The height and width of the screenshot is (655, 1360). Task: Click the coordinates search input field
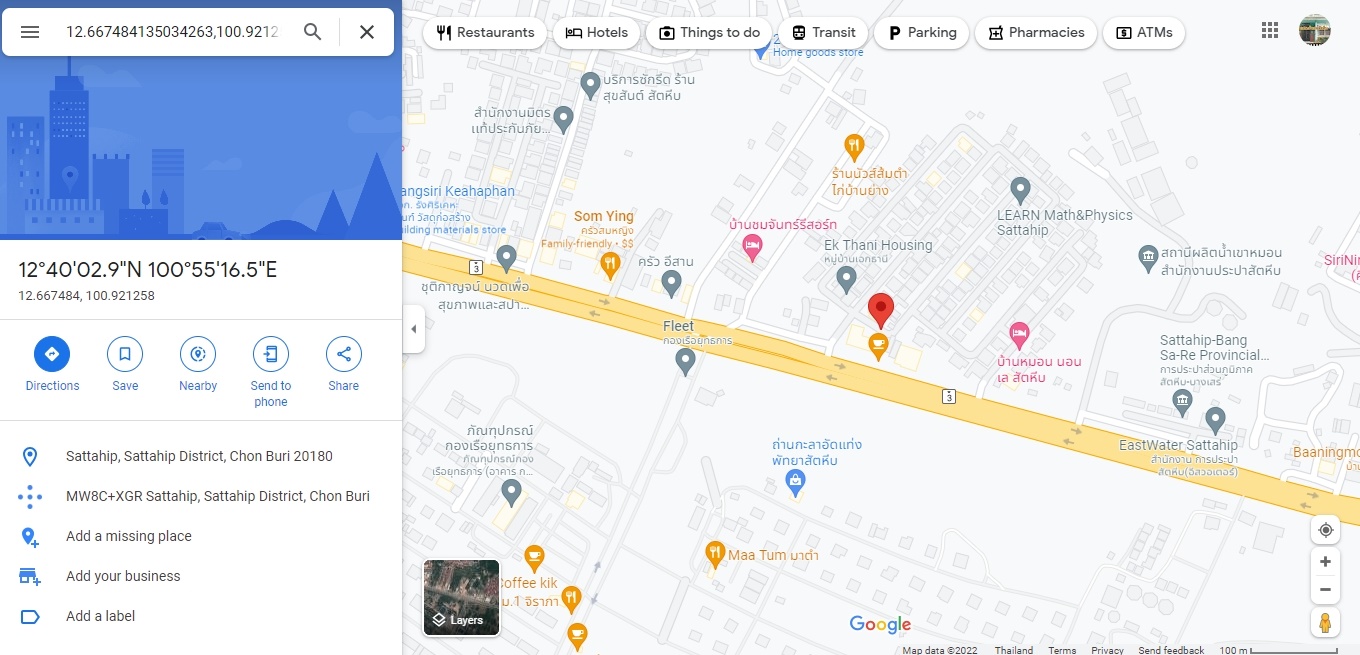[172, 32]
